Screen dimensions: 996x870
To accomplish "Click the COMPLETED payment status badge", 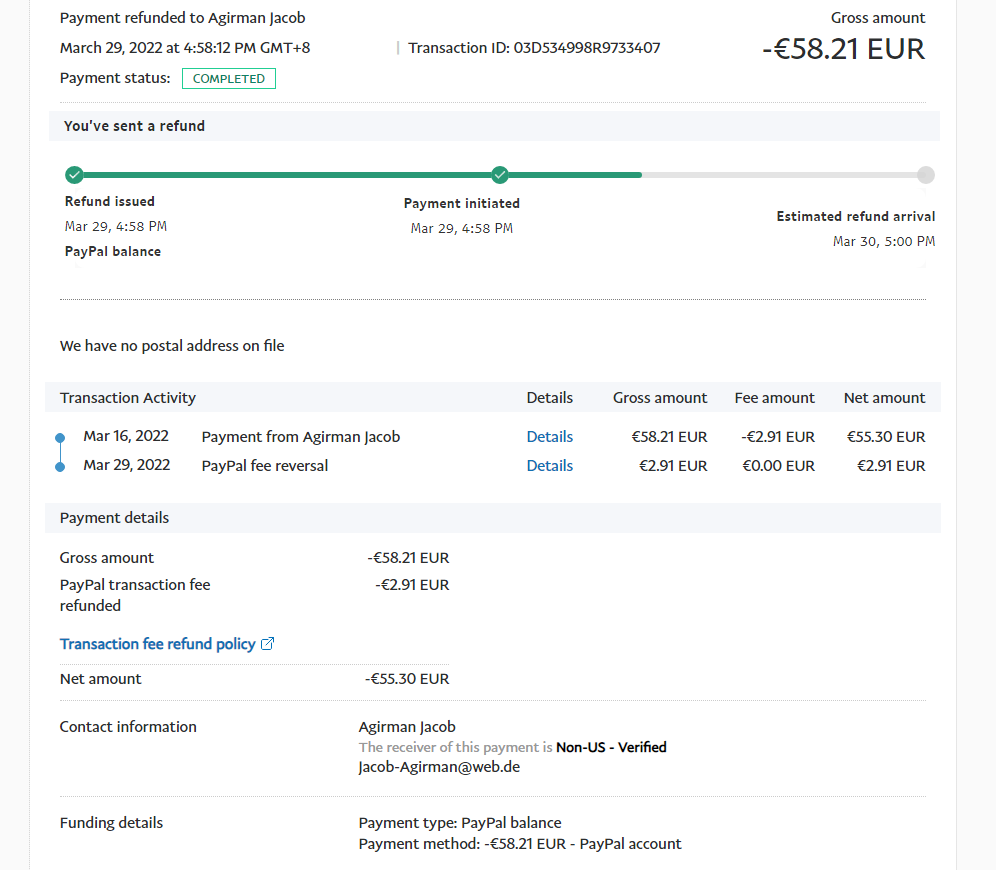I will click(228, 79).
